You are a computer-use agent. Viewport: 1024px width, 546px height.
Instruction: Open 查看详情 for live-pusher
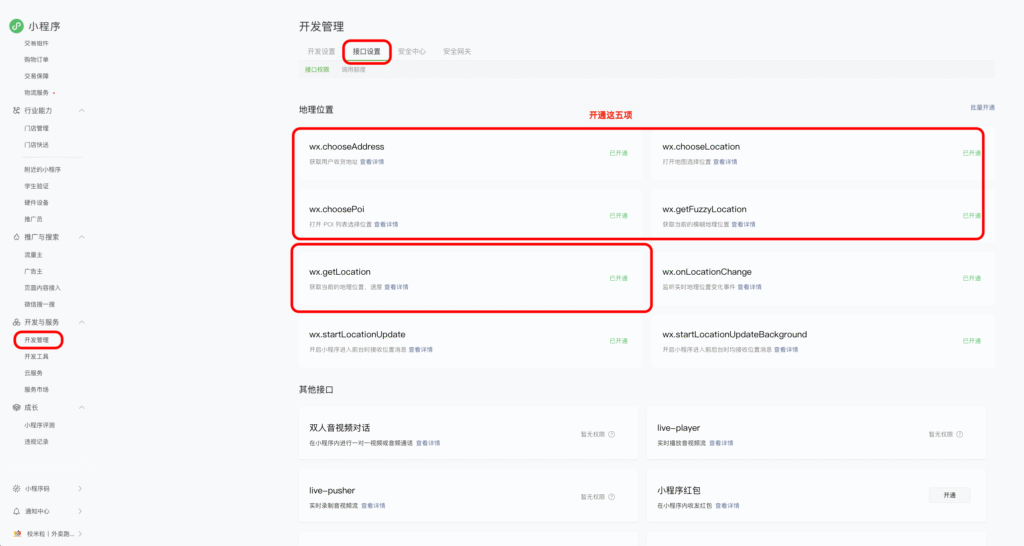click(373, 506)
